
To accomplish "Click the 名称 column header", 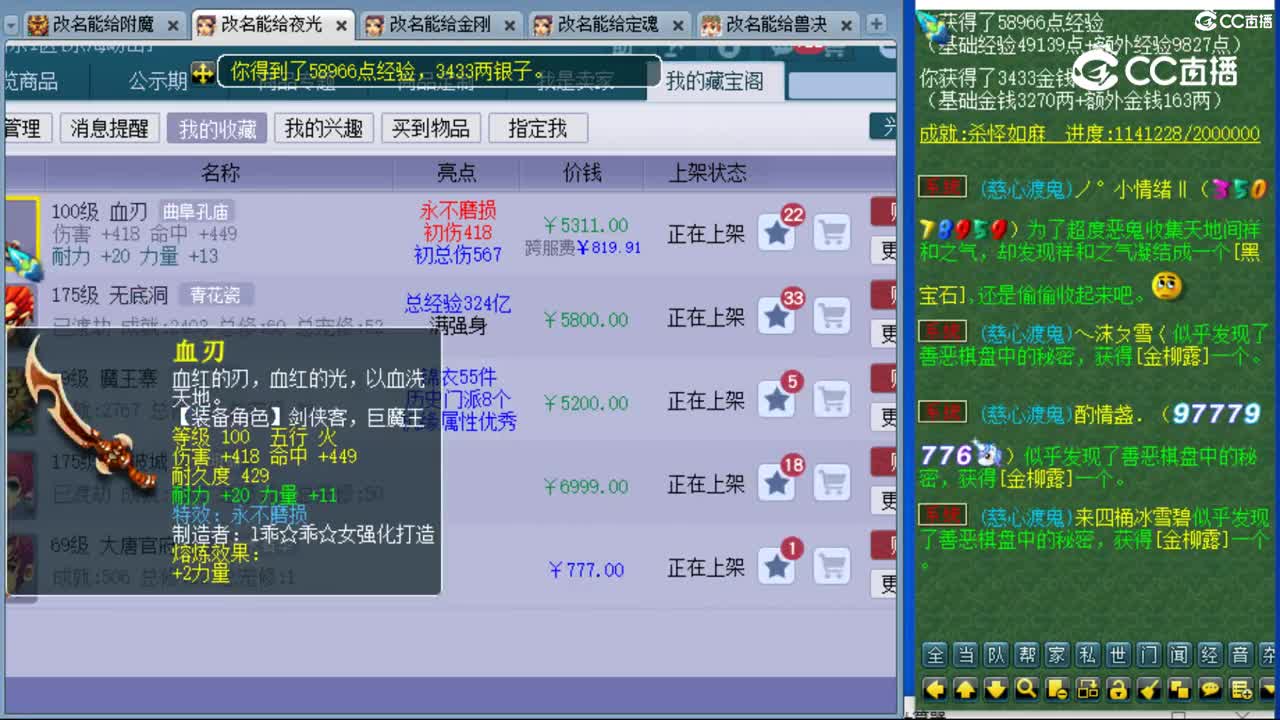I will coord(221,173).
